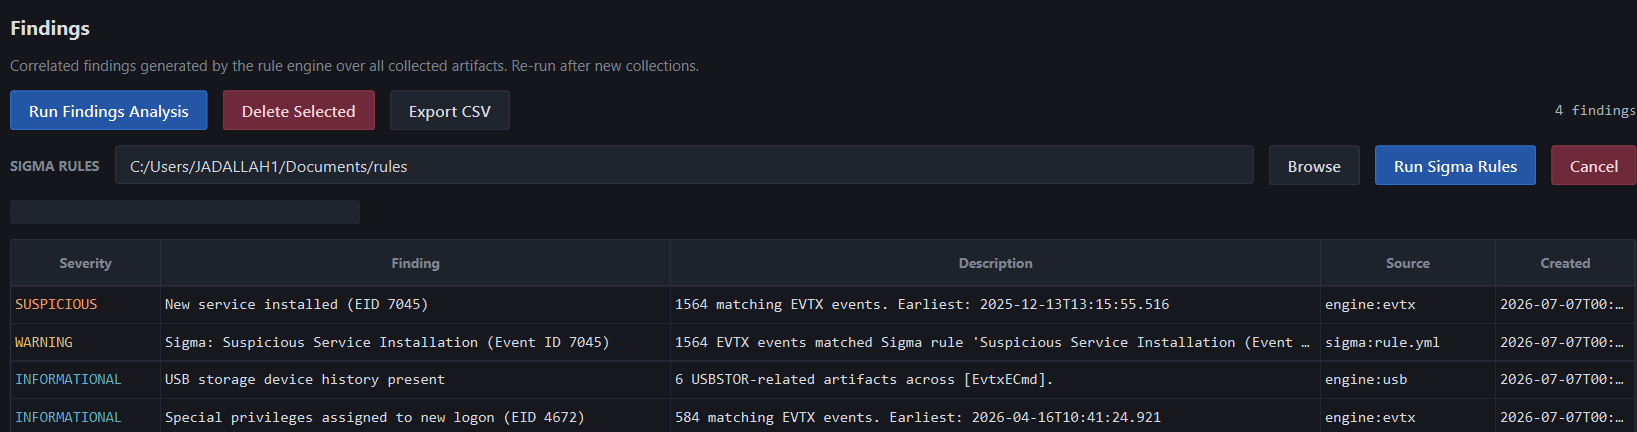Click the Sigma rules progress bar
This screenshot has width=1637, height=432.
(x=185, y=212)
